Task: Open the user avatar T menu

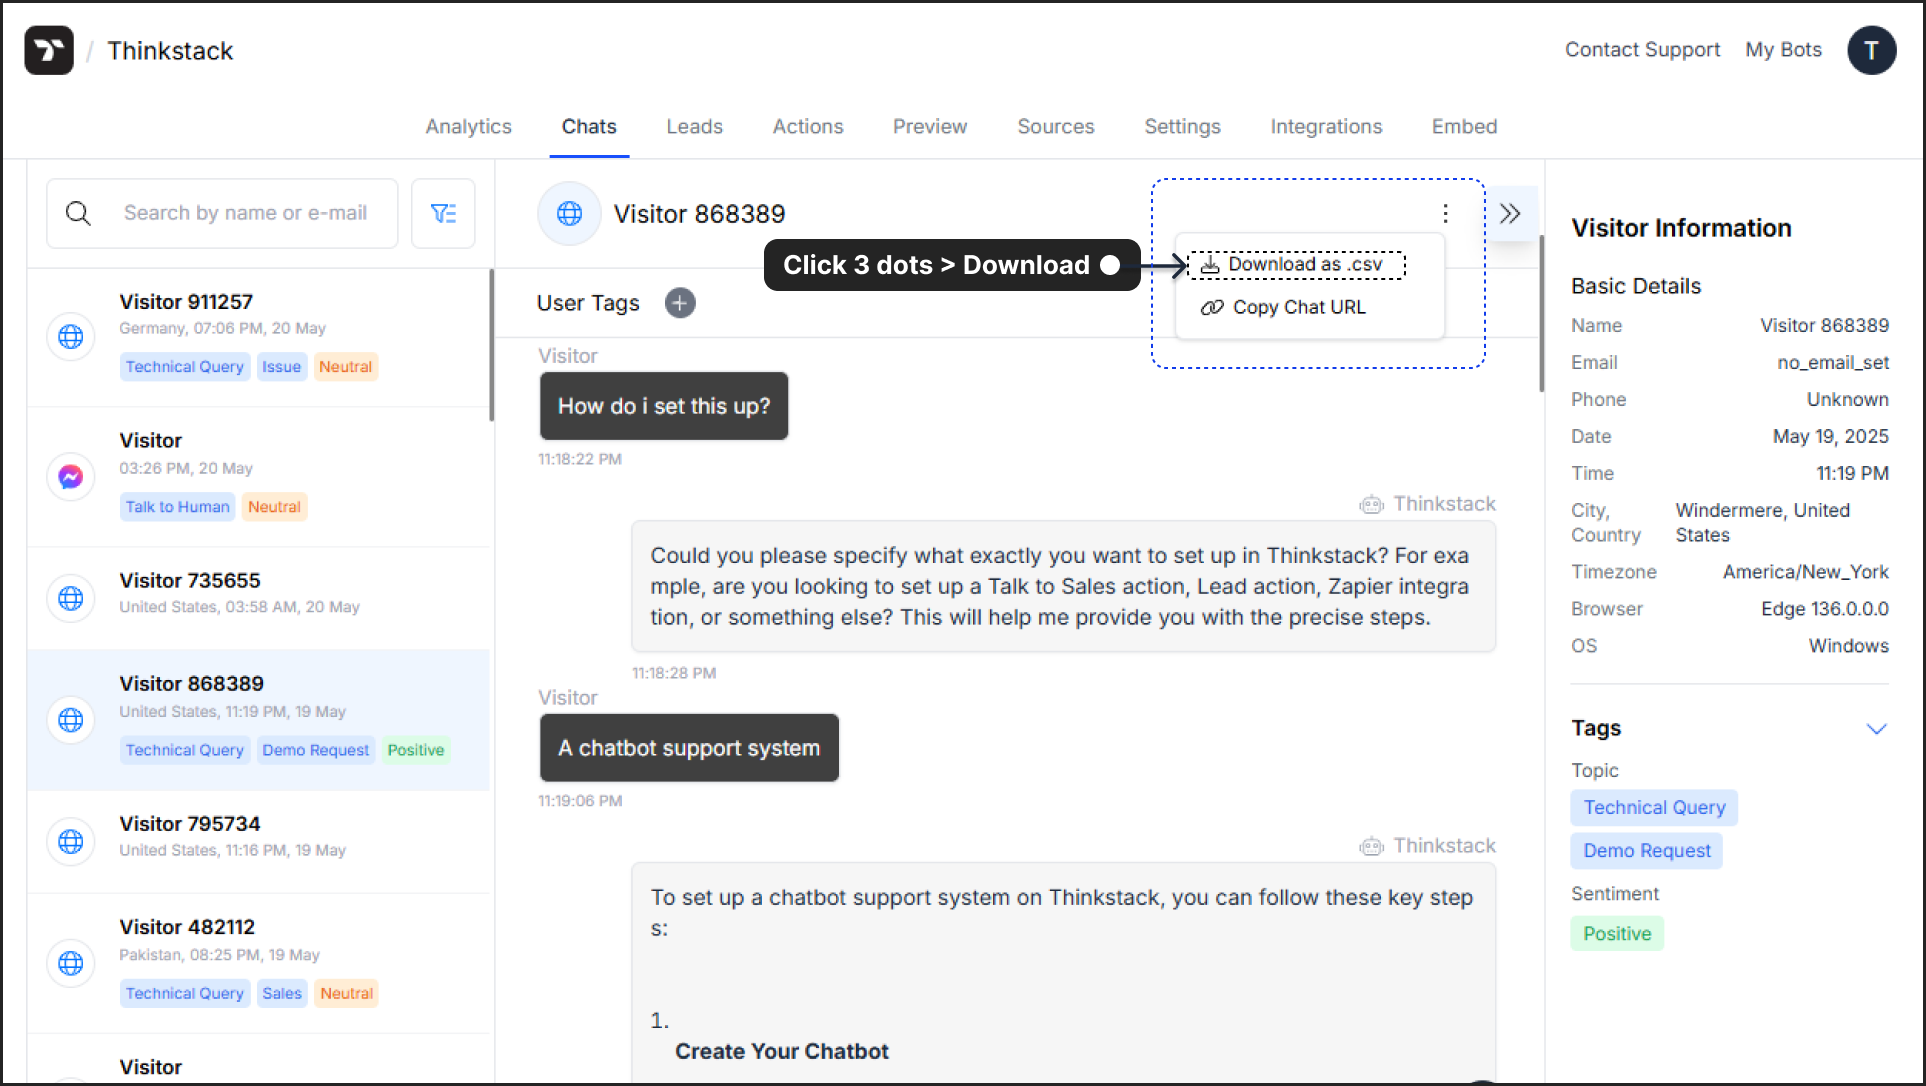Action: pyautogui.click(x=1871, y=50)
